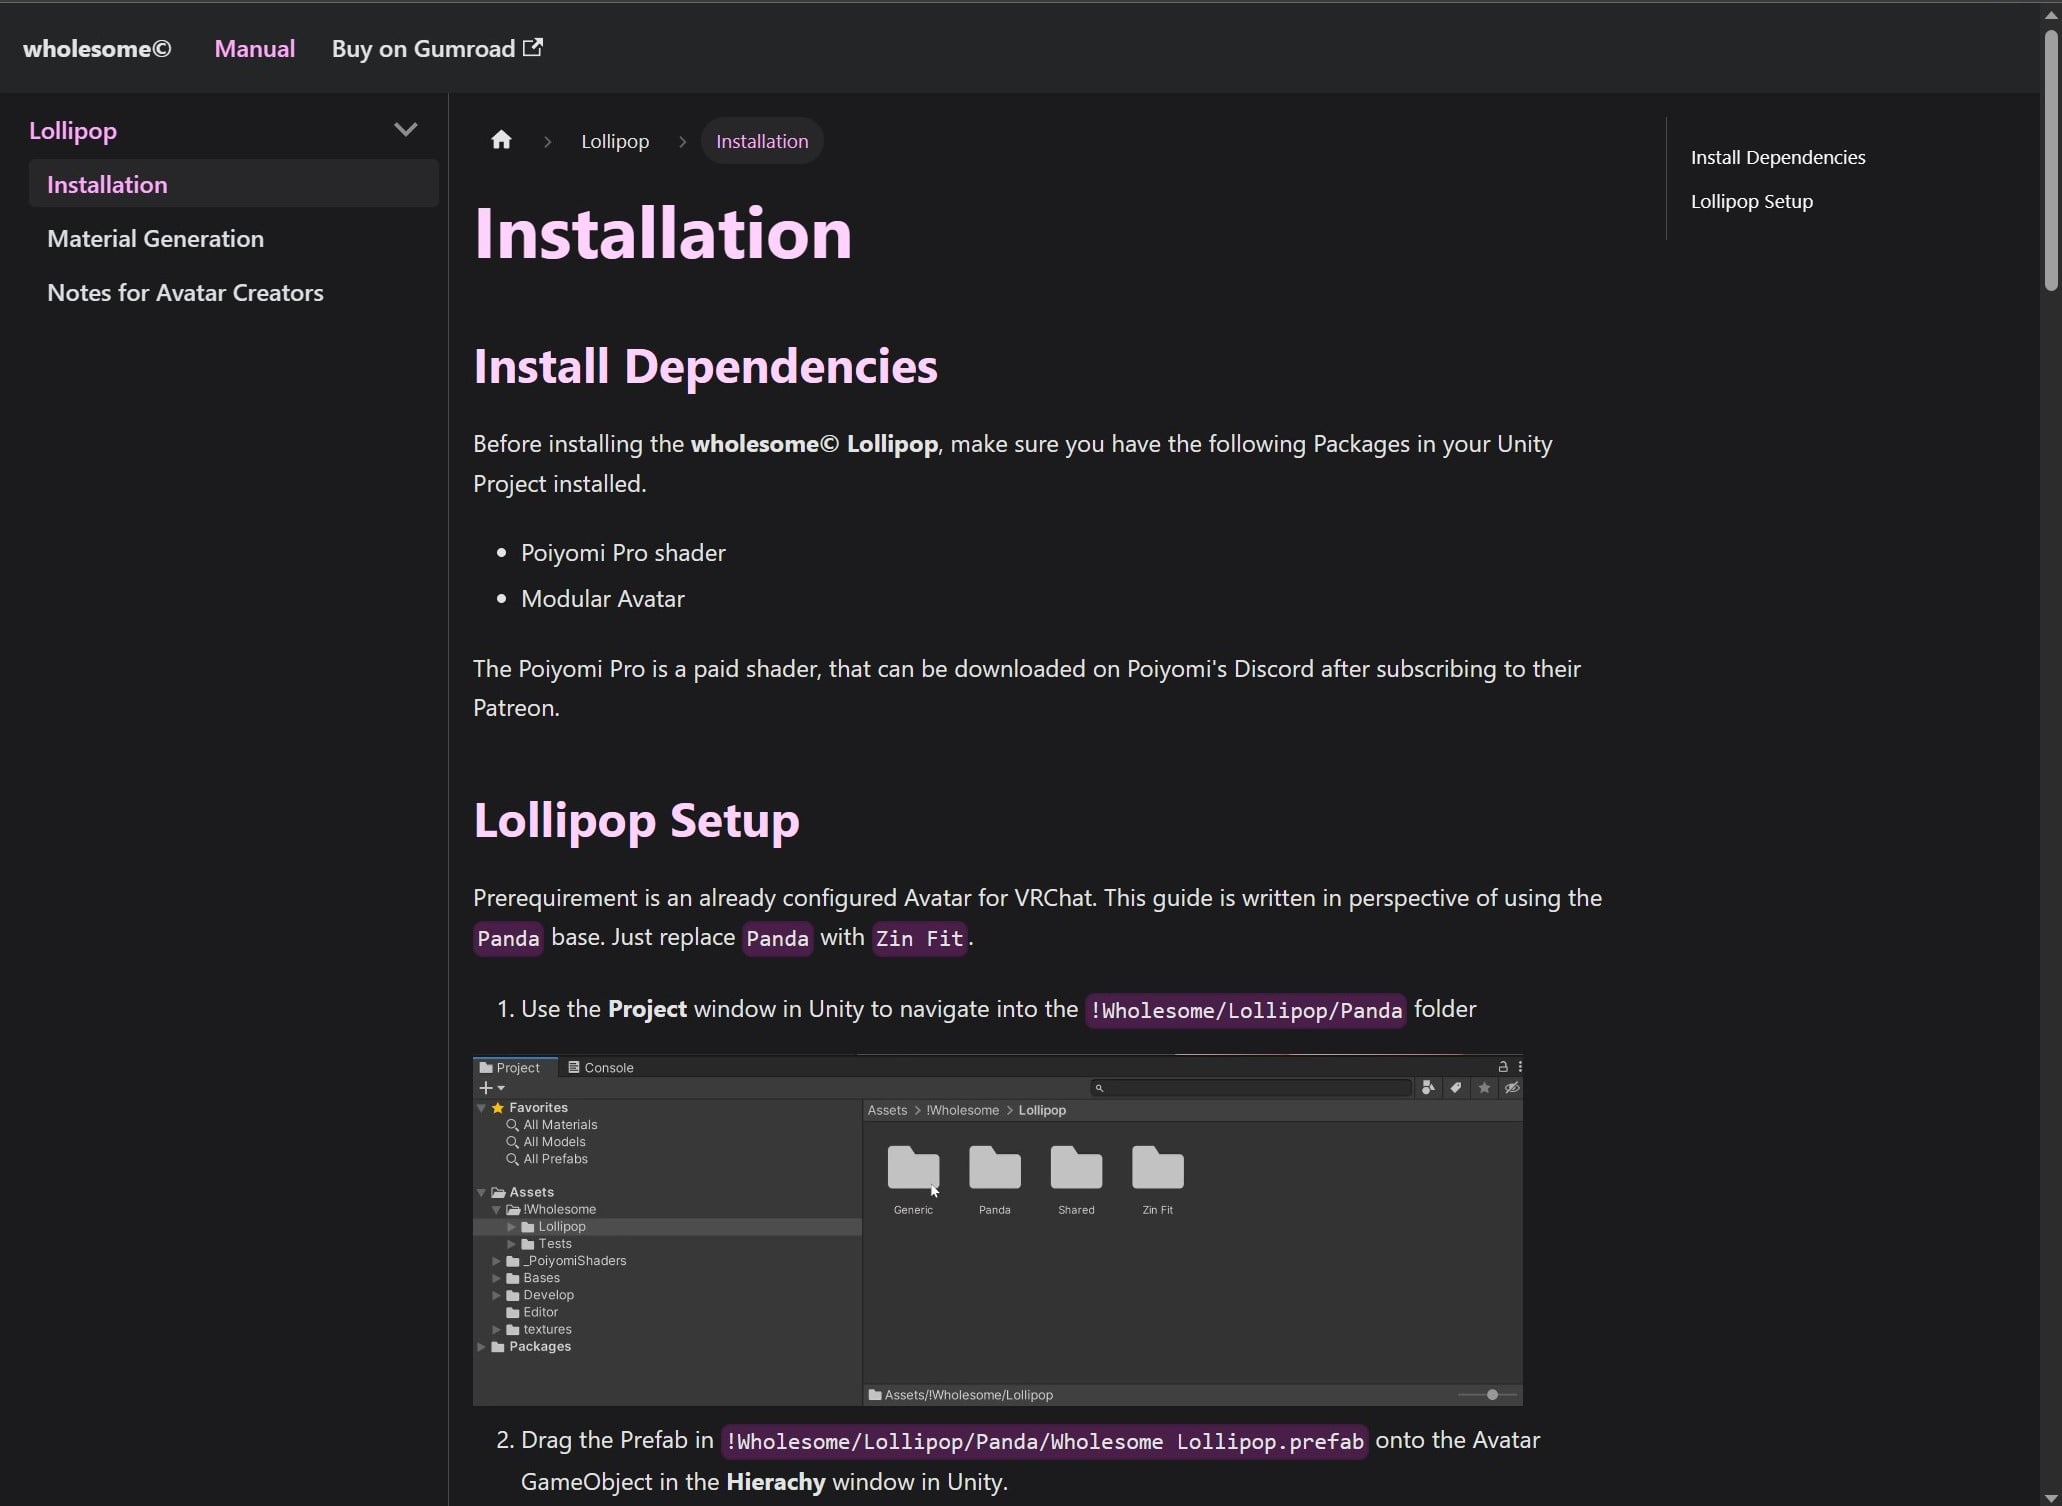
Task: Click the wholesome© site logo
Action: point(97,49)
